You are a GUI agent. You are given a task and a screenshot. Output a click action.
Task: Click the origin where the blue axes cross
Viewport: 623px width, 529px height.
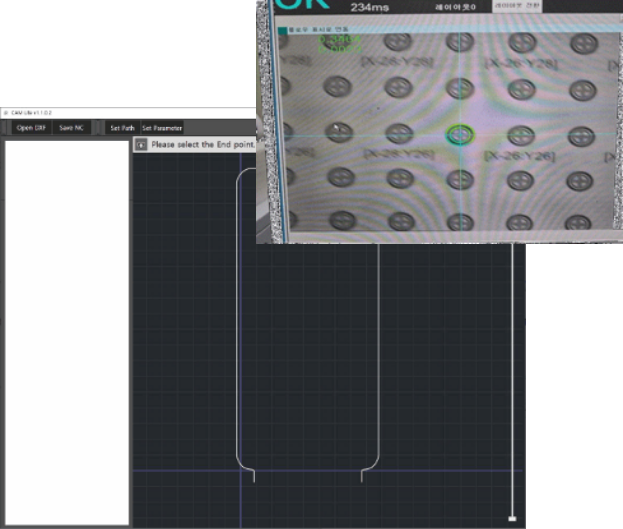241,470
